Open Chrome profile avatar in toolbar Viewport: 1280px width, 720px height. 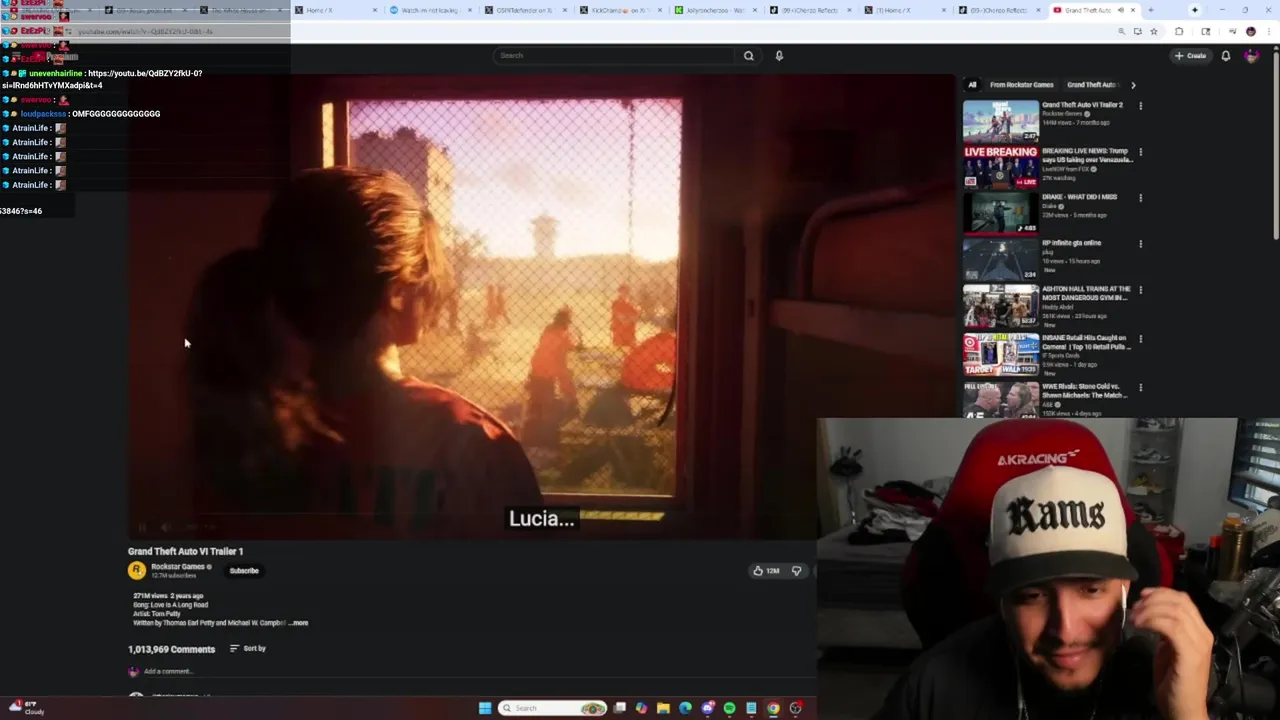1250,32
